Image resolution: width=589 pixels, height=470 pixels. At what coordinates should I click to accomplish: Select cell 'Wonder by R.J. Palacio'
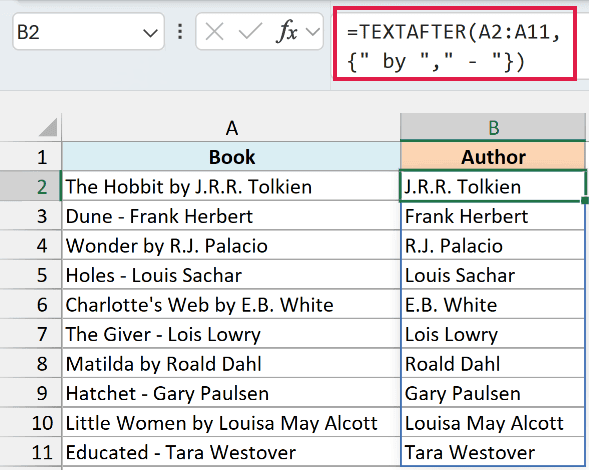coord(231,245)
